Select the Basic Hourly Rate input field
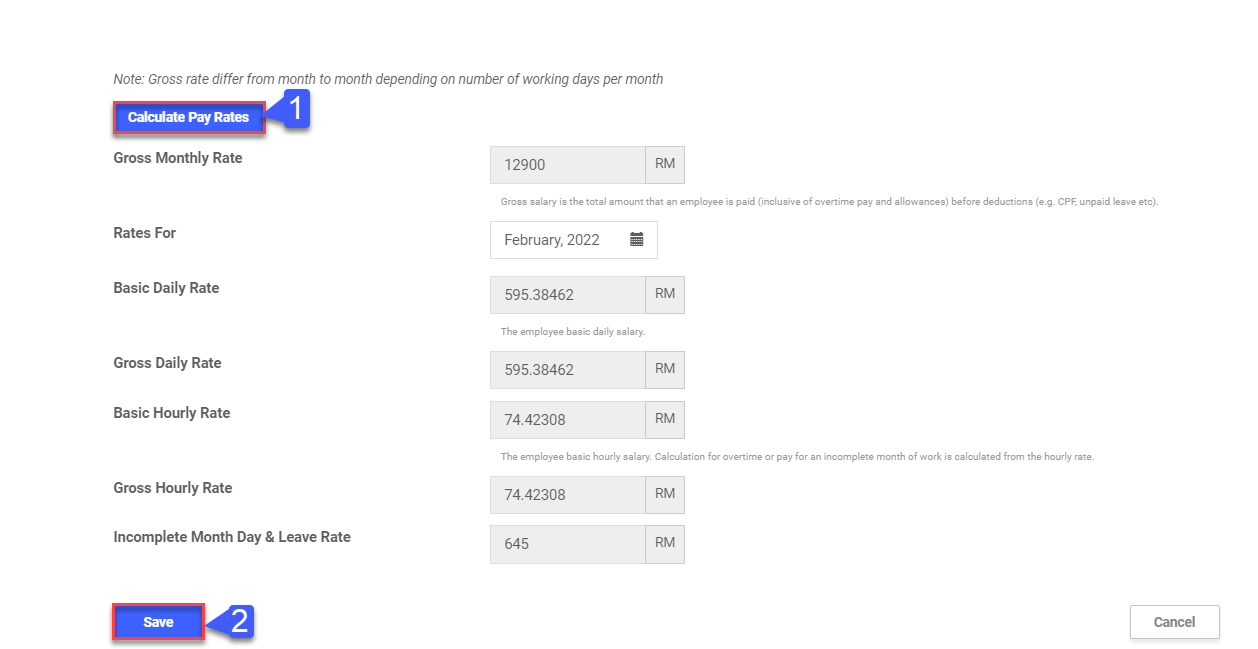The height and width of the screenshot is (649, 1258). click(567, 420)
